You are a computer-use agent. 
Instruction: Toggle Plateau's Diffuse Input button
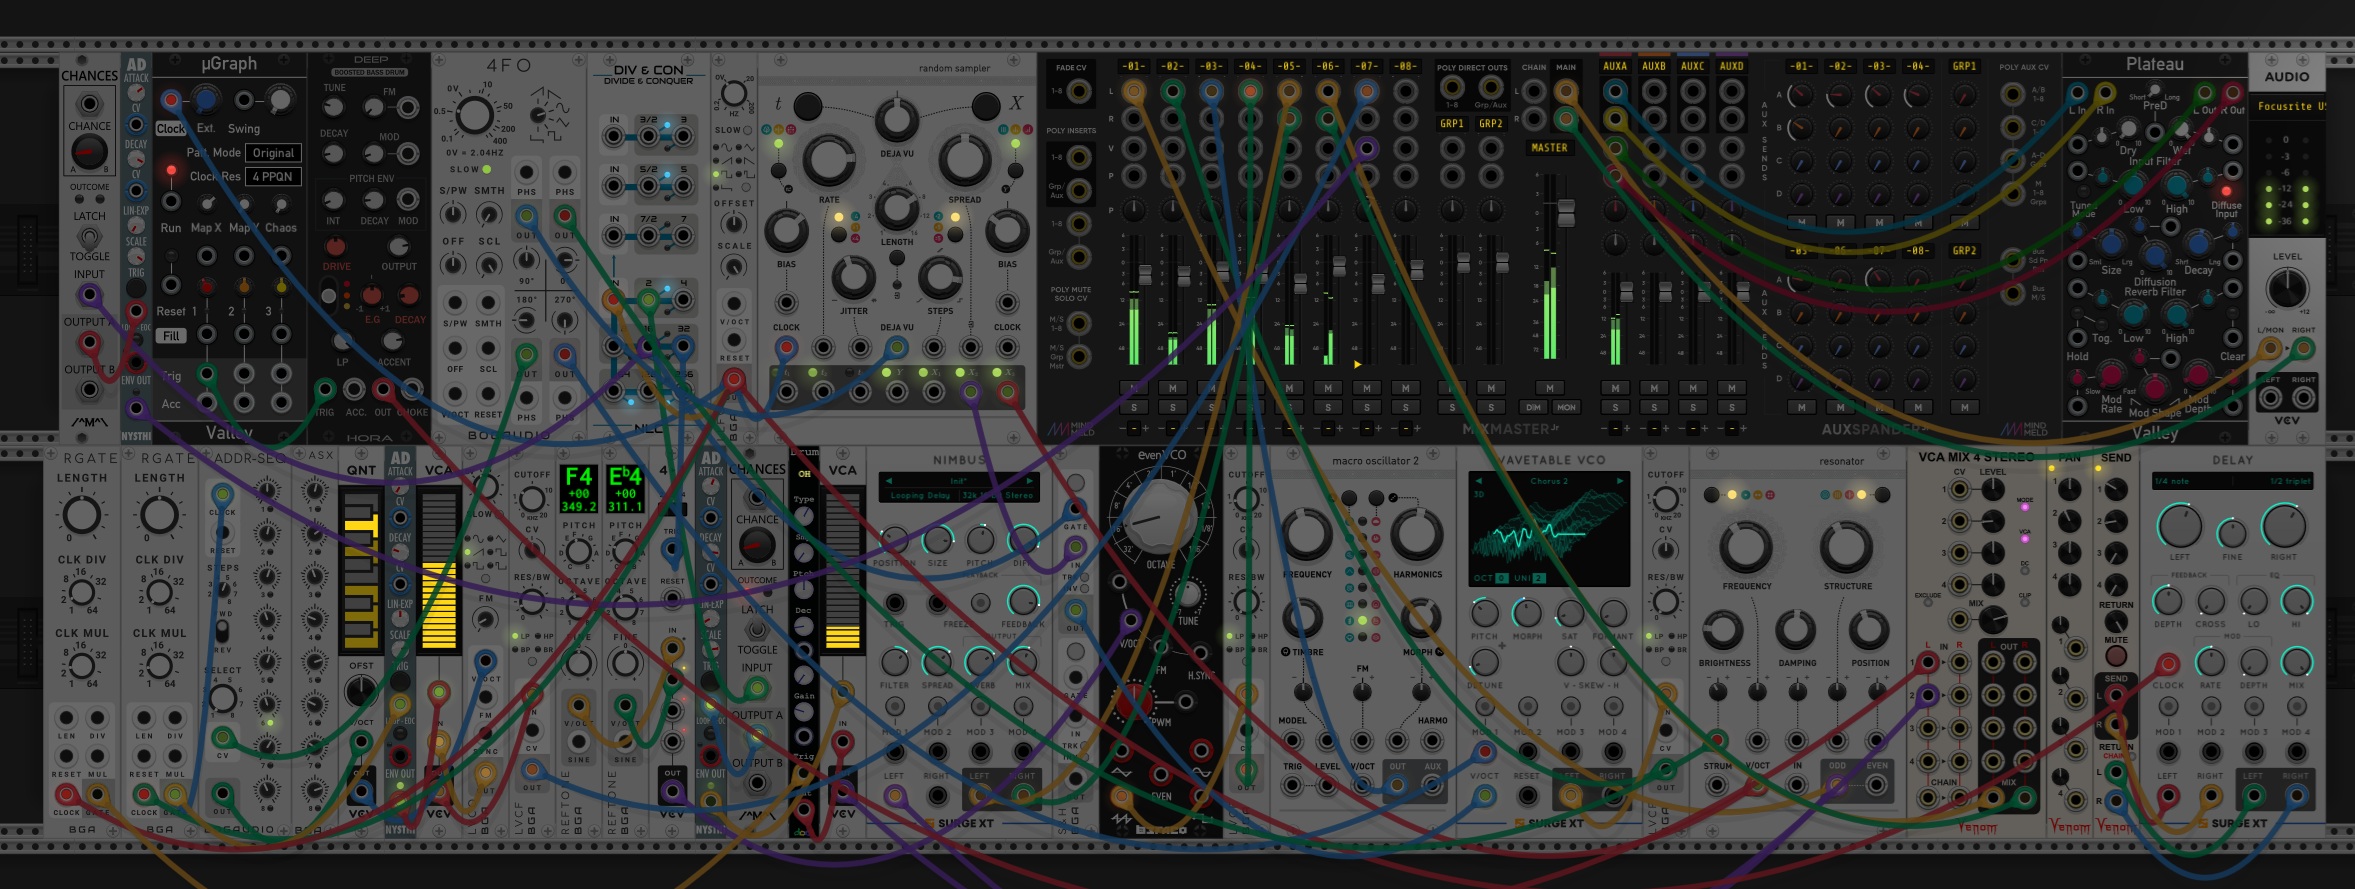click(x=2226, y=191)
